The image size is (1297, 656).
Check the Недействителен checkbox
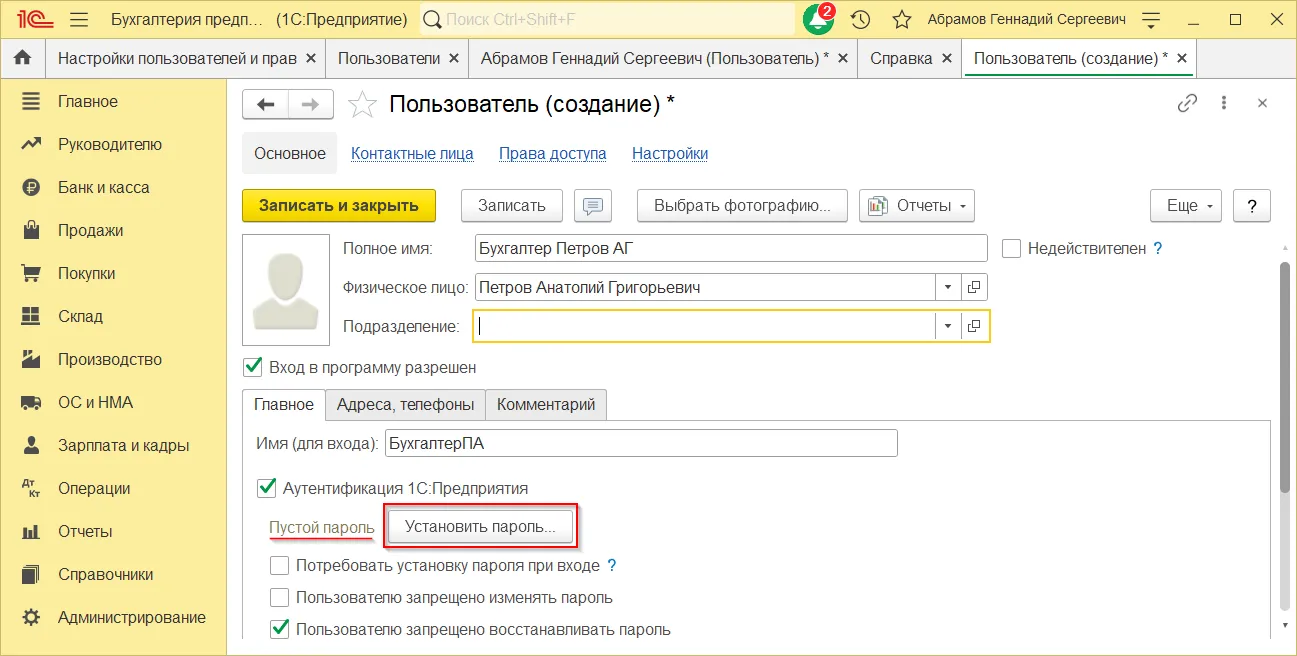click(x=1011, y=249)
